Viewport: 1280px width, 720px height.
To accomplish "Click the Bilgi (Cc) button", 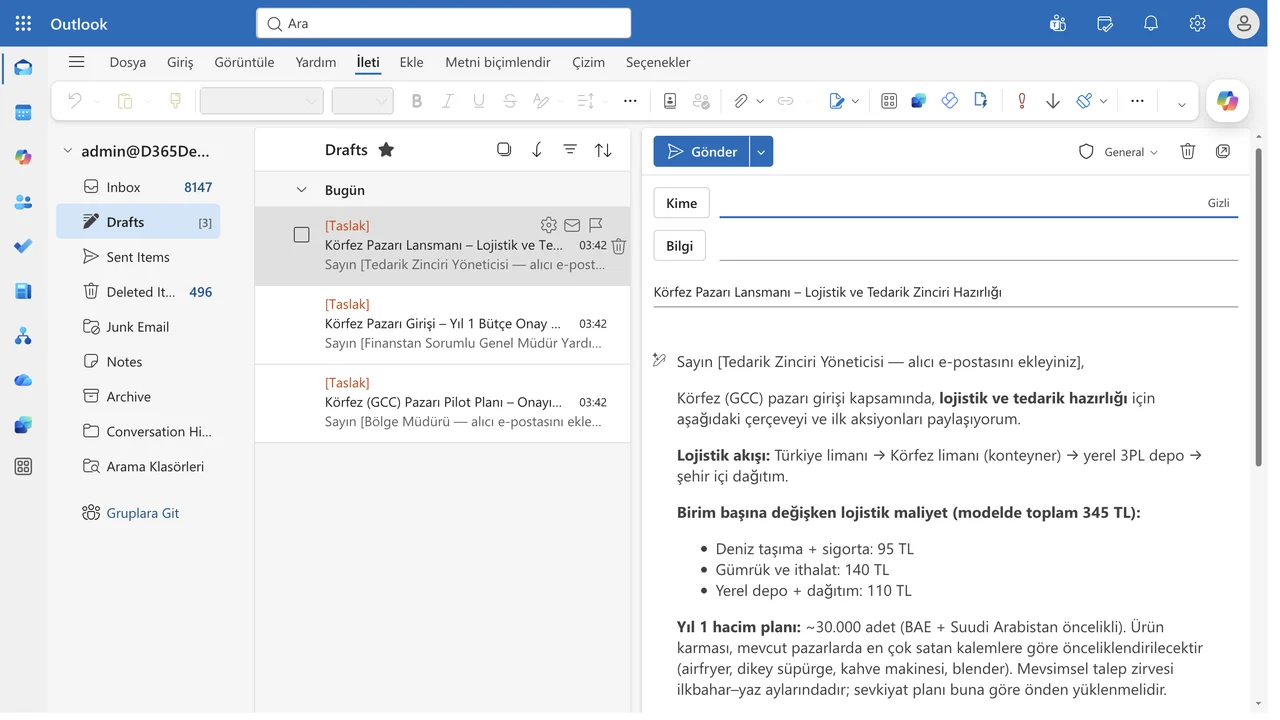I will coord(680,246).
